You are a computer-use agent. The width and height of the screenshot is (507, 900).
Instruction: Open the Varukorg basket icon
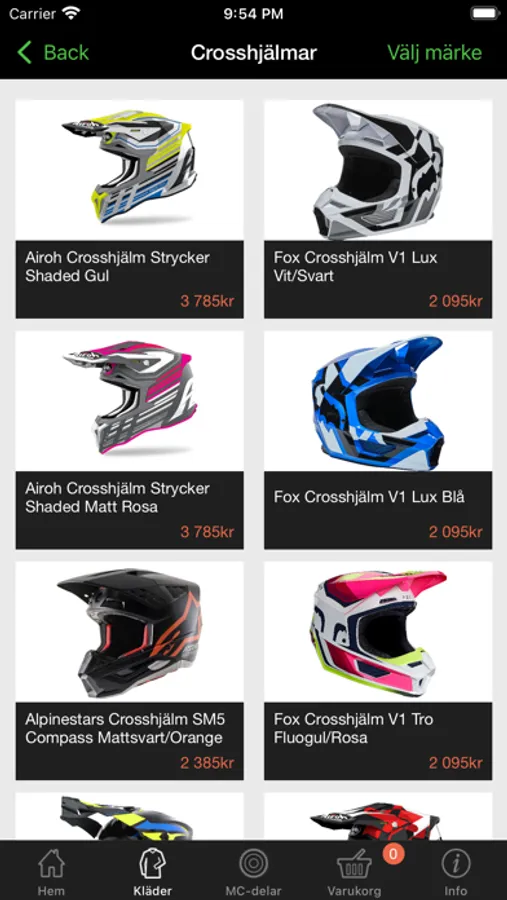click(x=354, y=864)
